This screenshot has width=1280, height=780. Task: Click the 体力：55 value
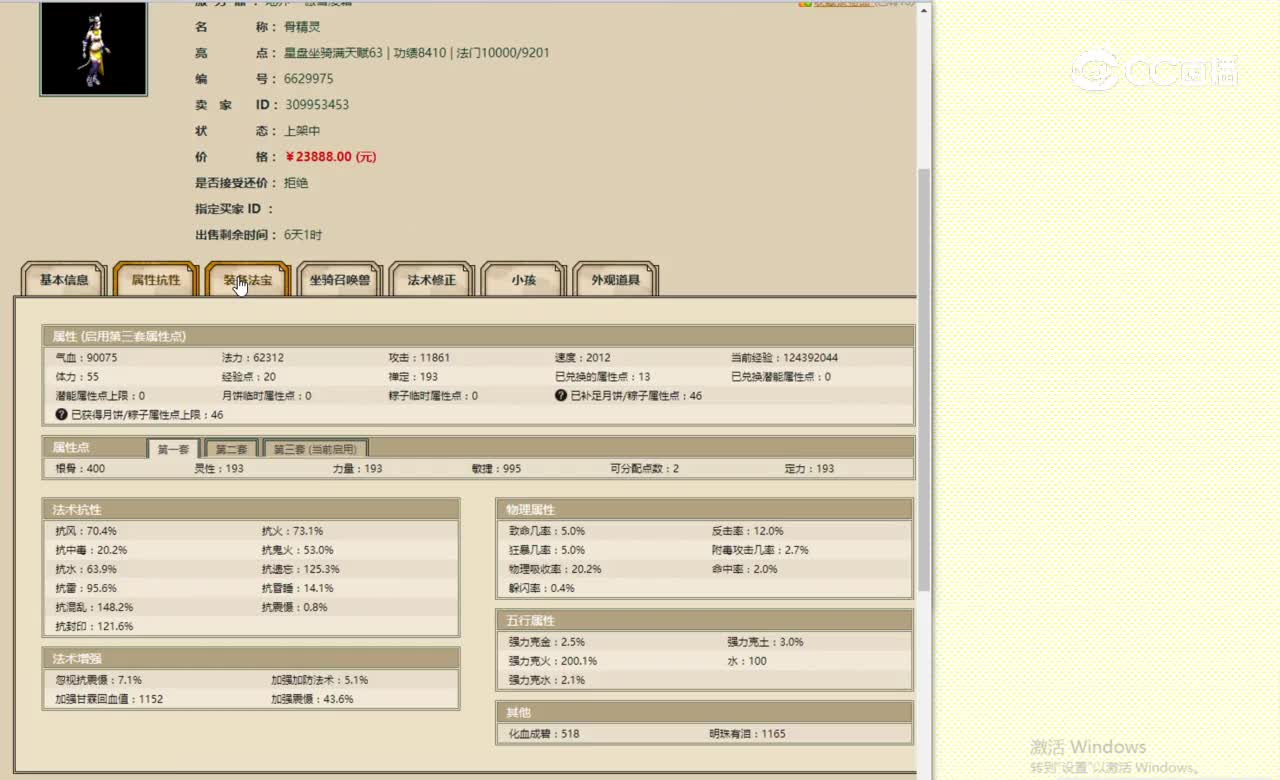tap(77, 377)
